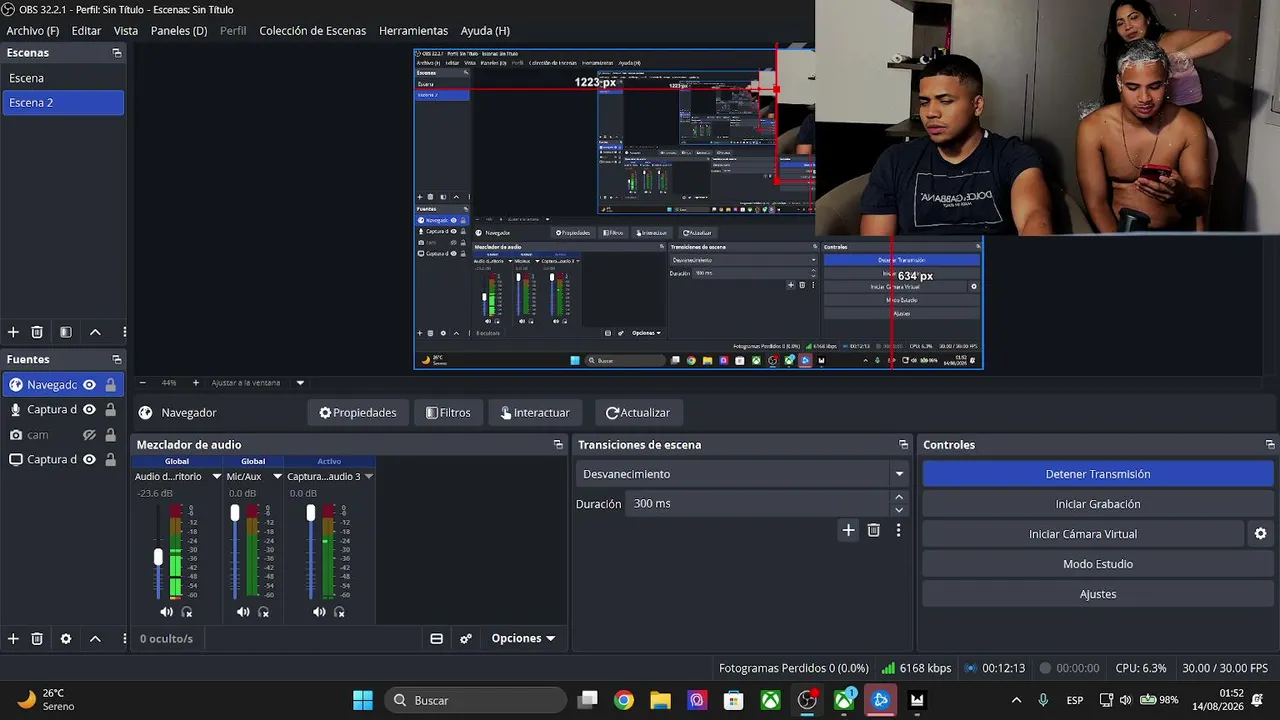This screenshot has height=720, width=1280.
Task: Increase transition duration with the up arrow
Action: point(899,497)
